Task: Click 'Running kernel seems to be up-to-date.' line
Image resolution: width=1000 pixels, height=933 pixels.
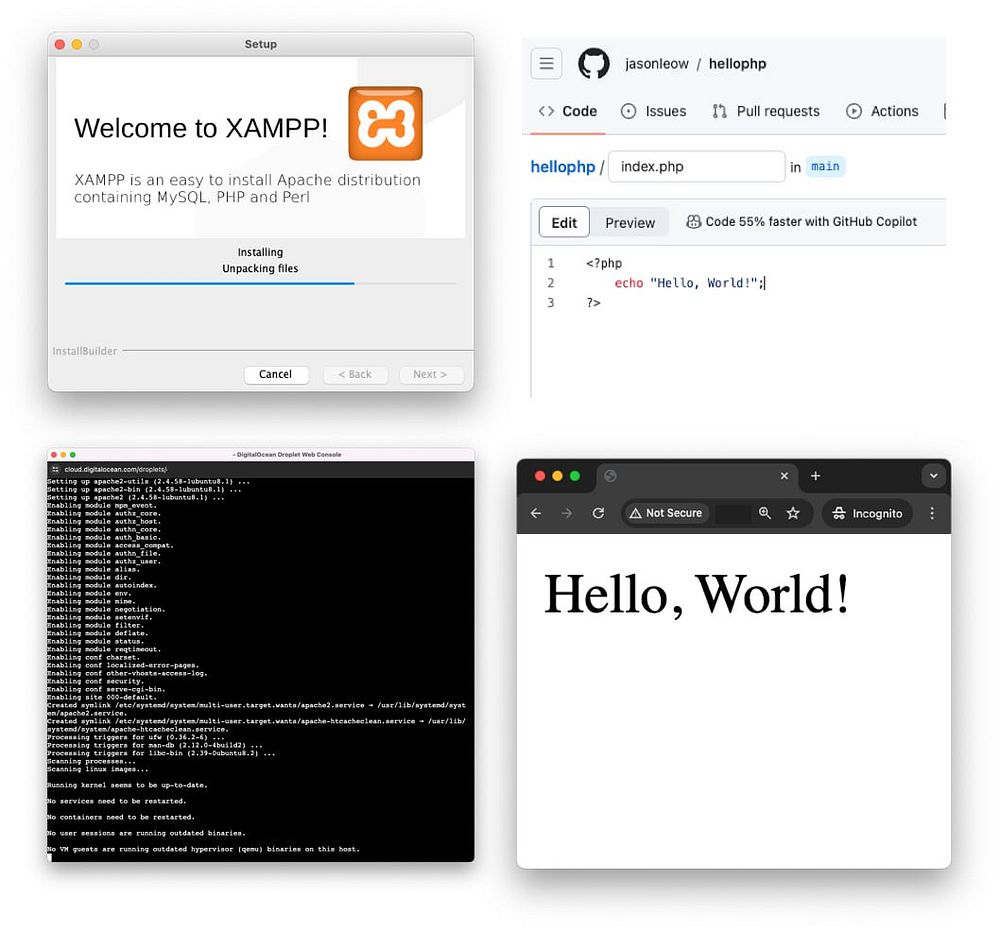Action: 128,785
